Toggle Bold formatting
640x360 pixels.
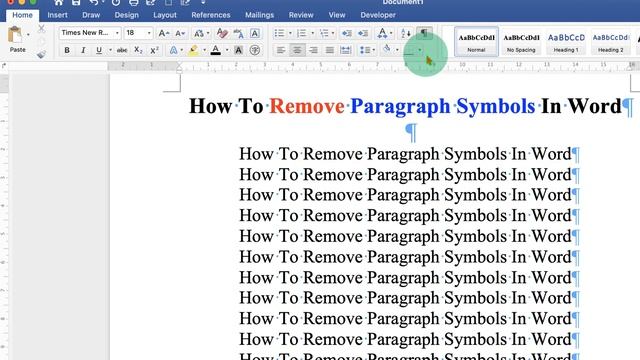[x=67, y=50]
